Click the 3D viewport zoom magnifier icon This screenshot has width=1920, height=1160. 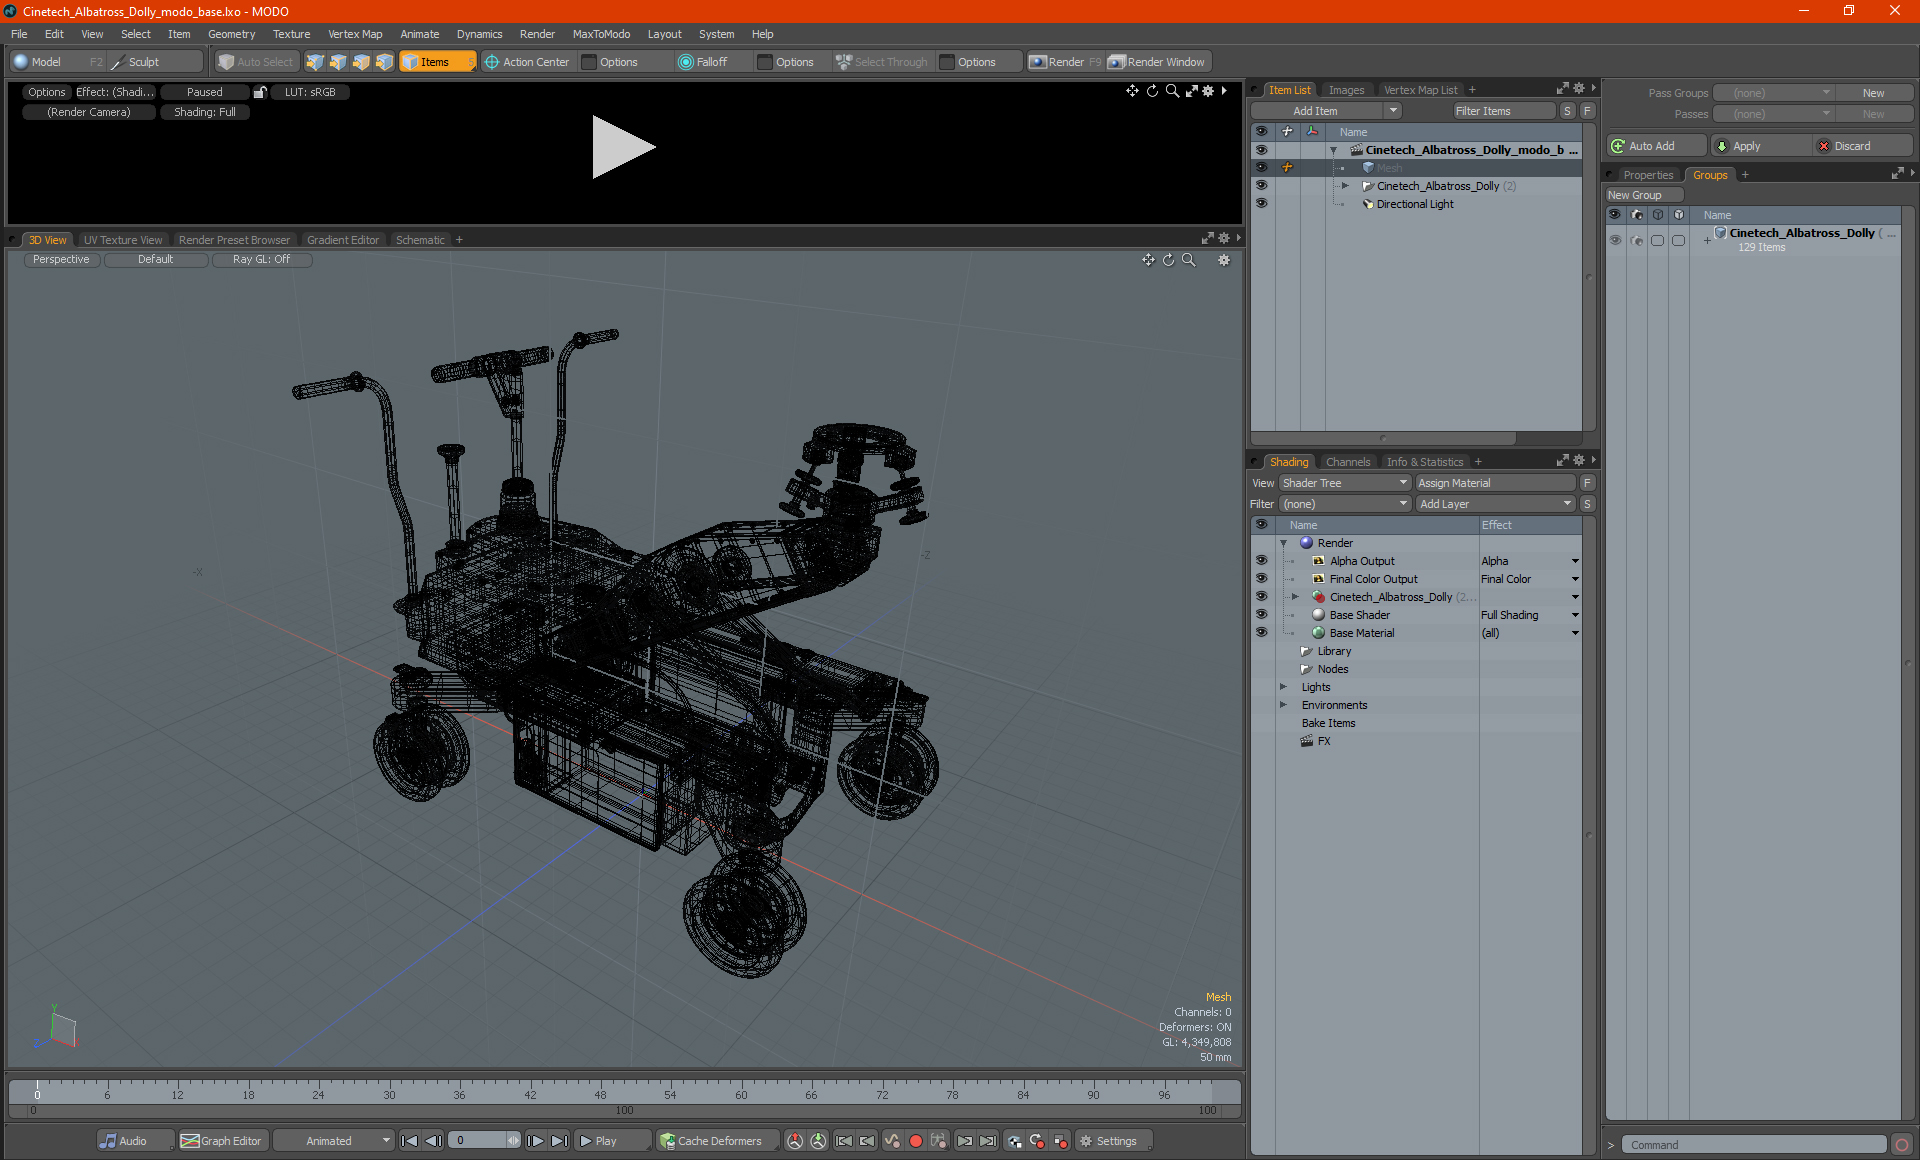[1189, 260]
